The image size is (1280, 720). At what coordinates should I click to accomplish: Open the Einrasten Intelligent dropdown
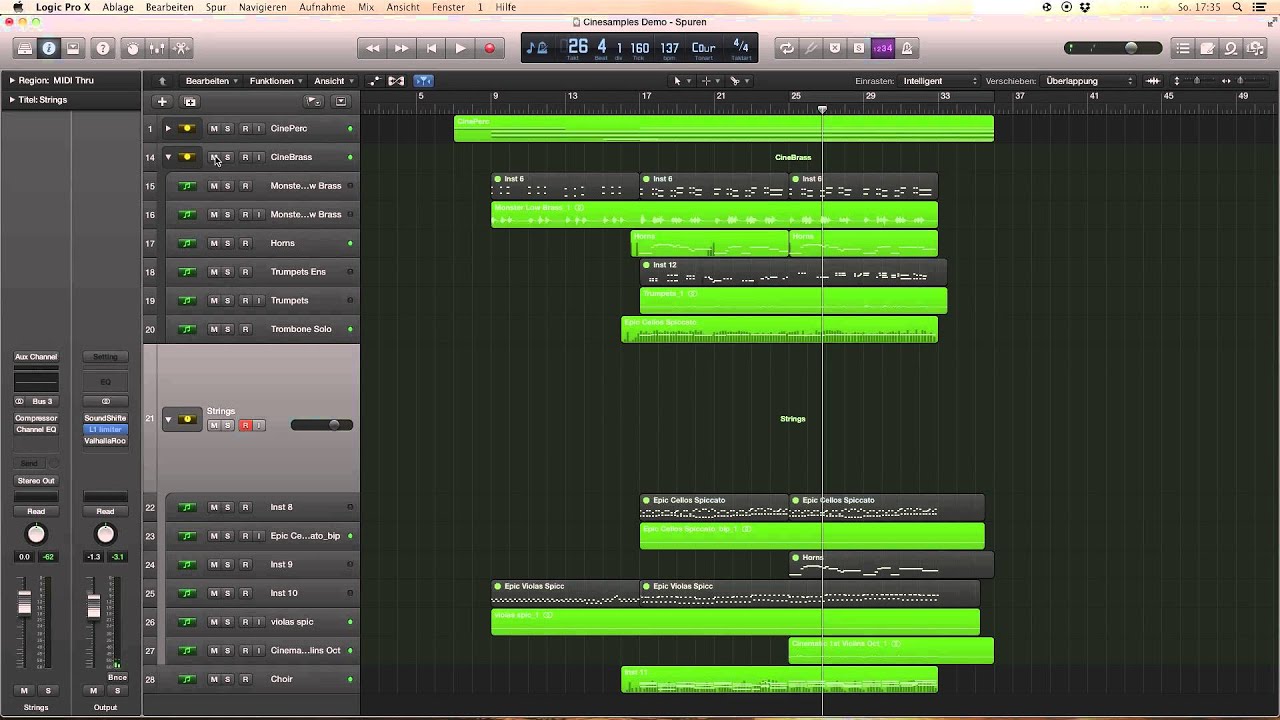[940, 81]
